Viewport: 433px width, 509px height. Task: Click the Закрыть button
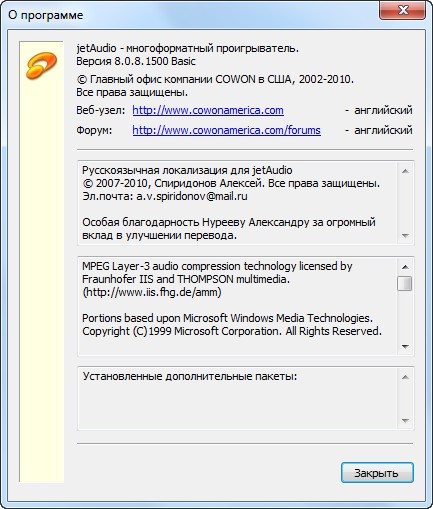377,473
